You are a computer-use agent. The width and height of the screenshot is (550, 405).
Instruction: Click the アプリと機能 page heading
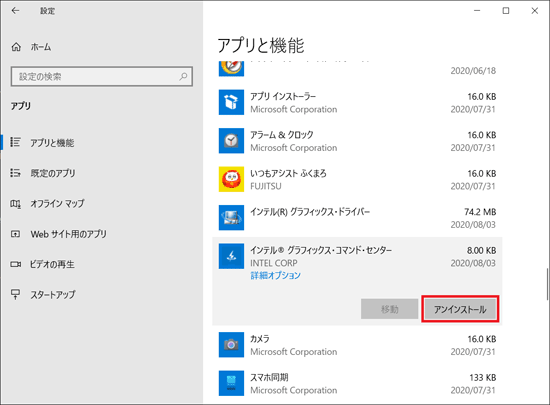[x=261, y=46]
